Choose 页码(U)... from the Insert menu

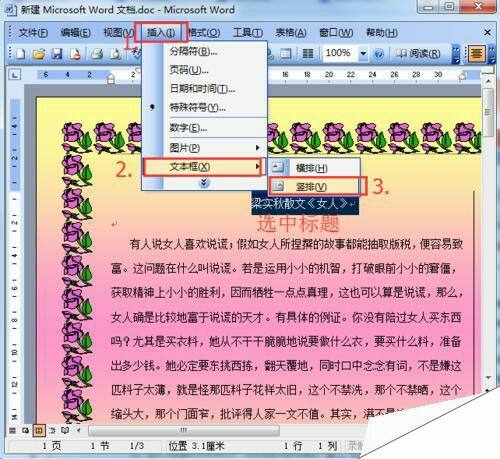coord(204,70)
